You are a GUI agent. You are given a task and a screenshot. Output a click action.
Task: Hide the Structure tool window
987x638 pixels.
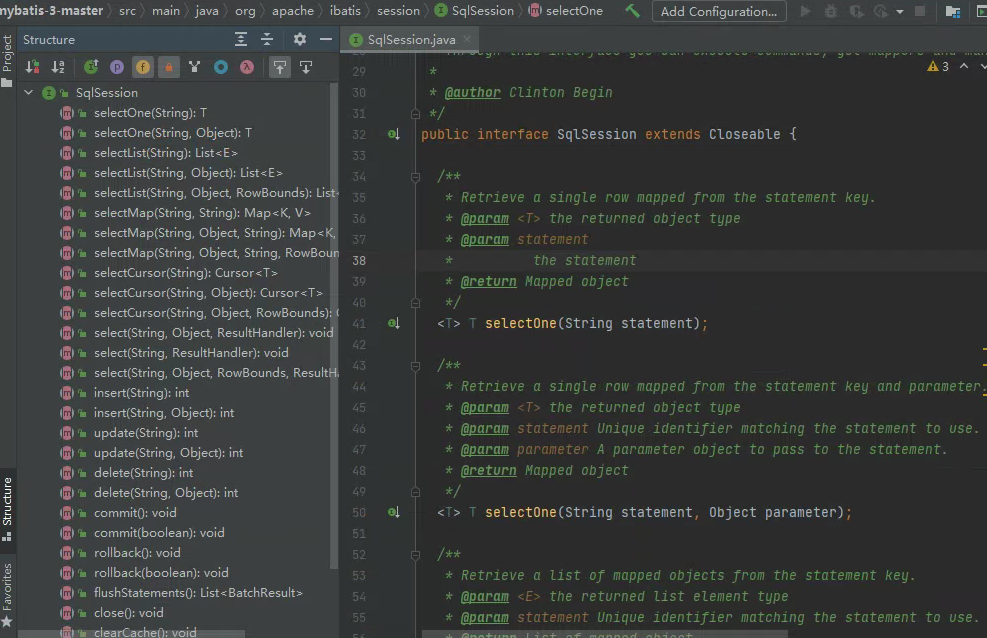click(325, 40)
